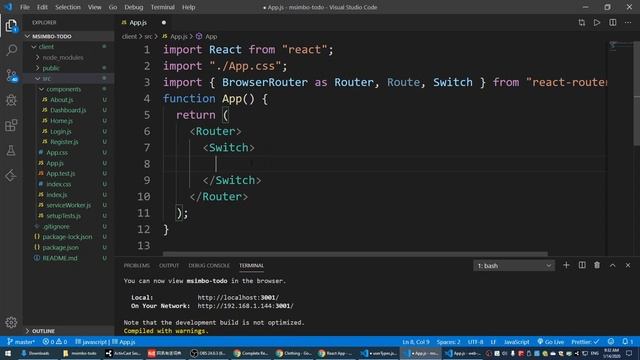Open the Explorer view in activity bar
This screenshot has width=640, height=360.
tap(11, 26)
